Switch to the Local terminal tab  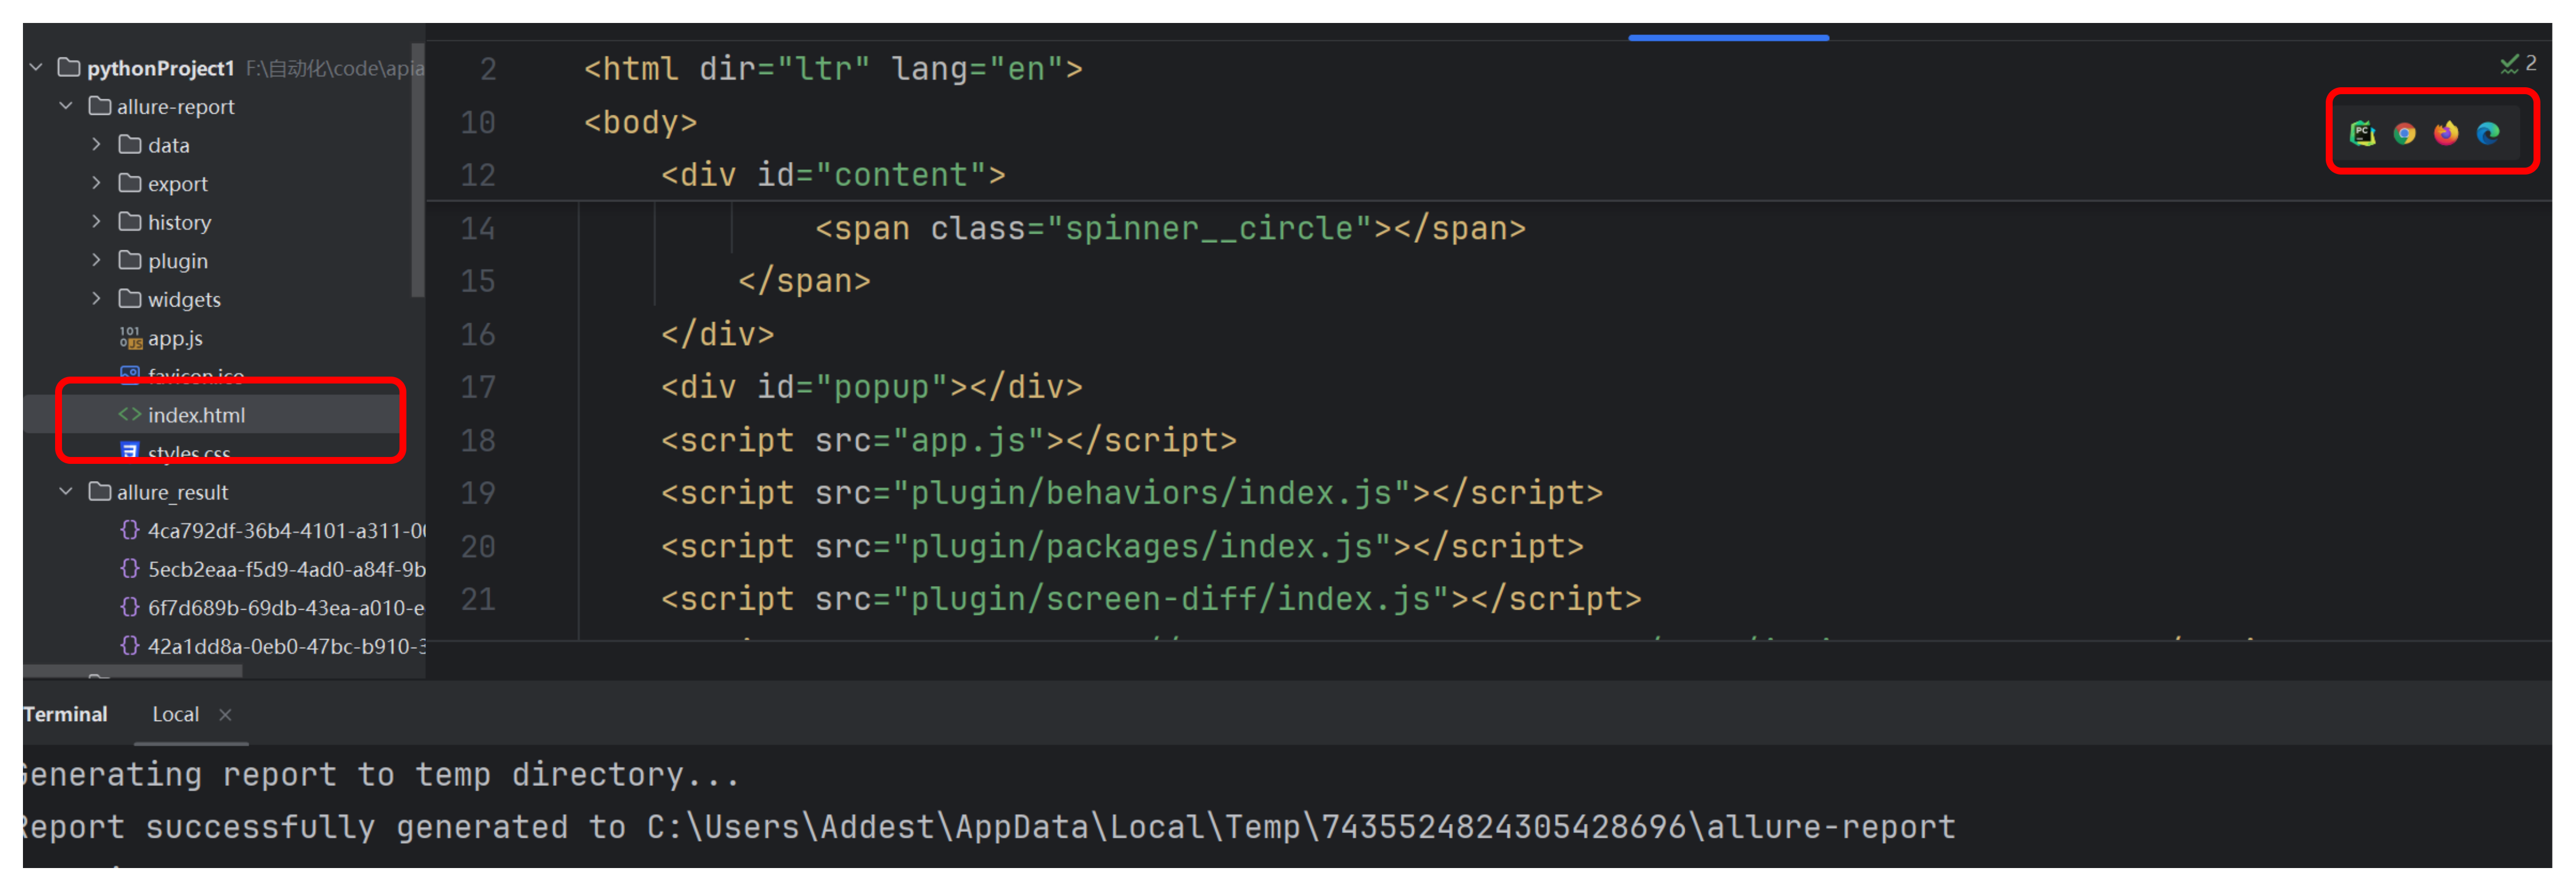click(x=175, y=714)
